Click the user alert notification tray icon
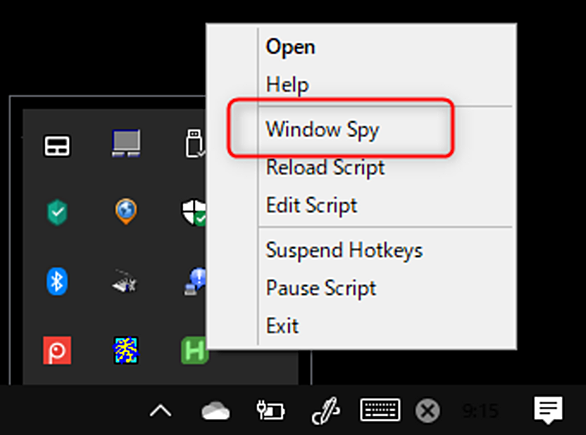Image resolution: width=586 pixels, height=435 pixels. (195, 281)
